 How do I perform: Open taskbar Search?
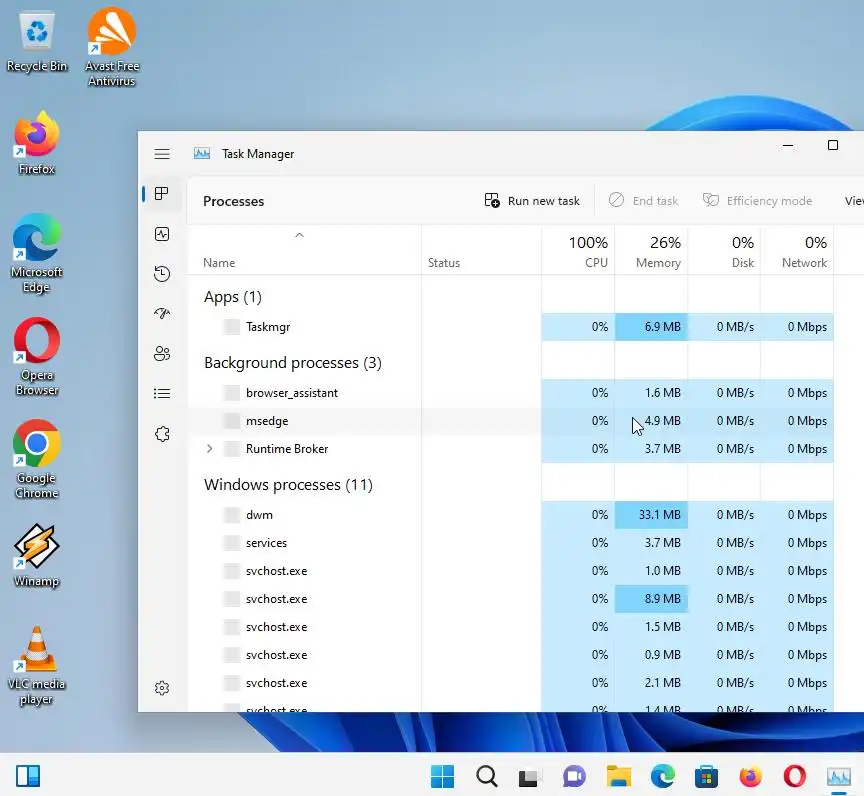click(487, 776)
